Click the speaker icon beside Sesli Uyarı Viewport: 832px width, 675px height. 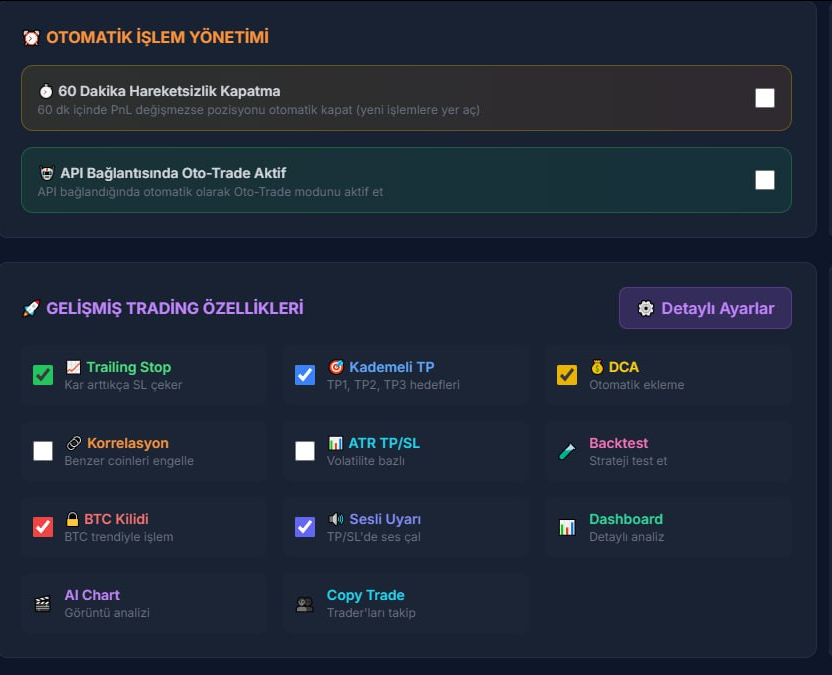(336, 519)
